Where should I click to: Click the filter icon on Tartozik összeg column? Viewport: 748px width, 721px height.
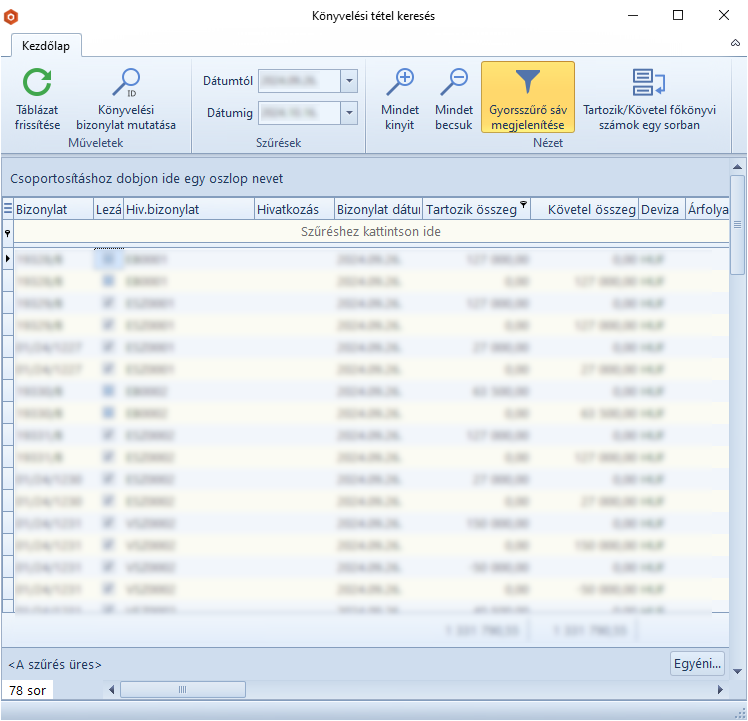pos(523,204)
